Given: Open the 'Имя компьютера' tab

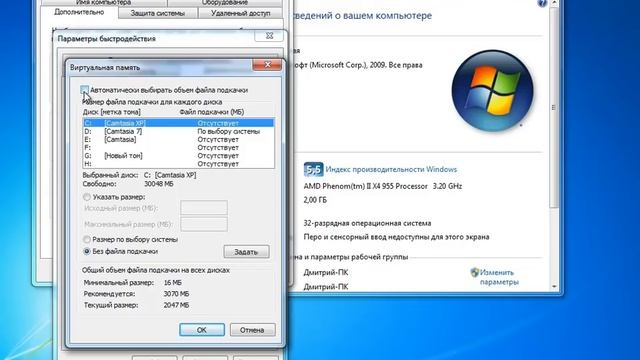Looking at the screenshot, I should click(x=103, y=3).
